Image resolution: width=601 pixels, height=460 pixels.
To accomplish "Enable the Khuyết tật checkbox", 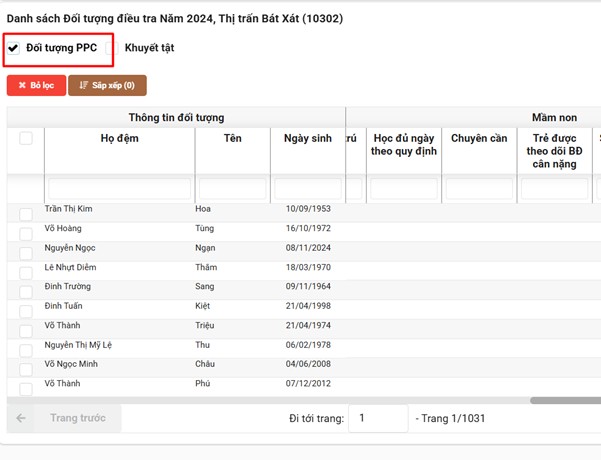I will pyautogui.click(x=112, y=48).
